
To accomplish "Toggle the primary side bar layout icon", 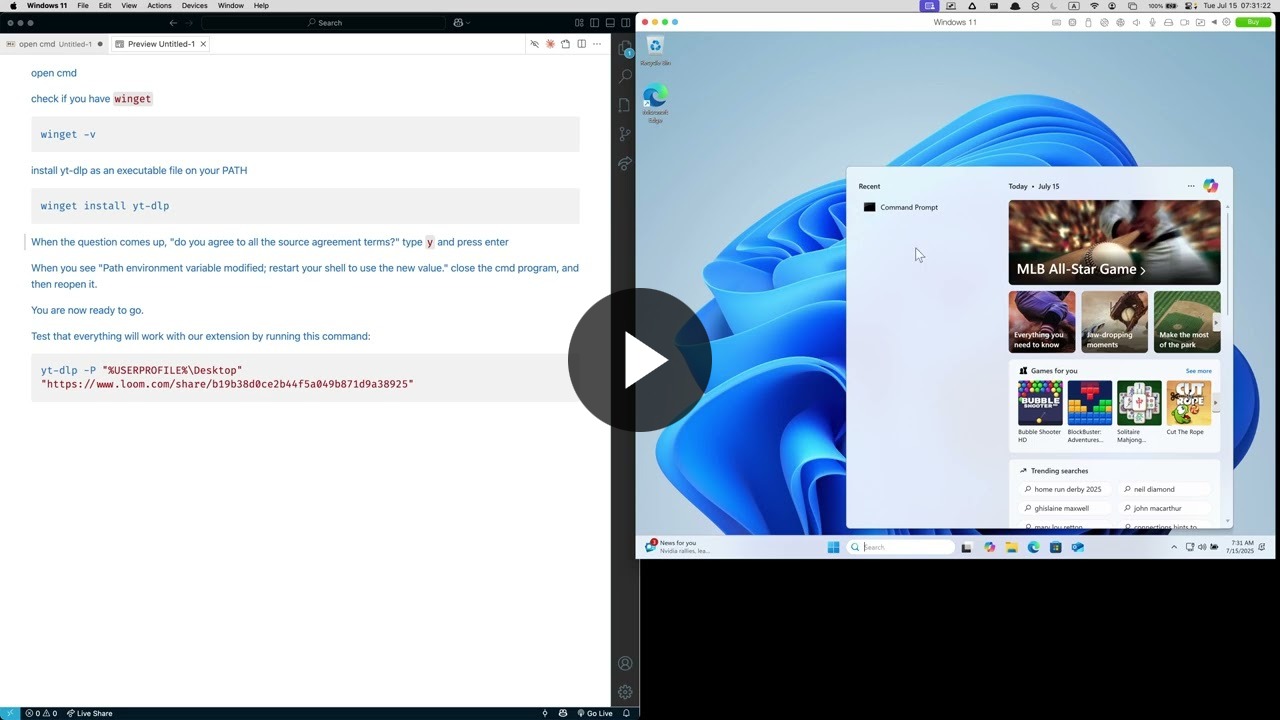I will pyautogui.click(x=594, y=22).
